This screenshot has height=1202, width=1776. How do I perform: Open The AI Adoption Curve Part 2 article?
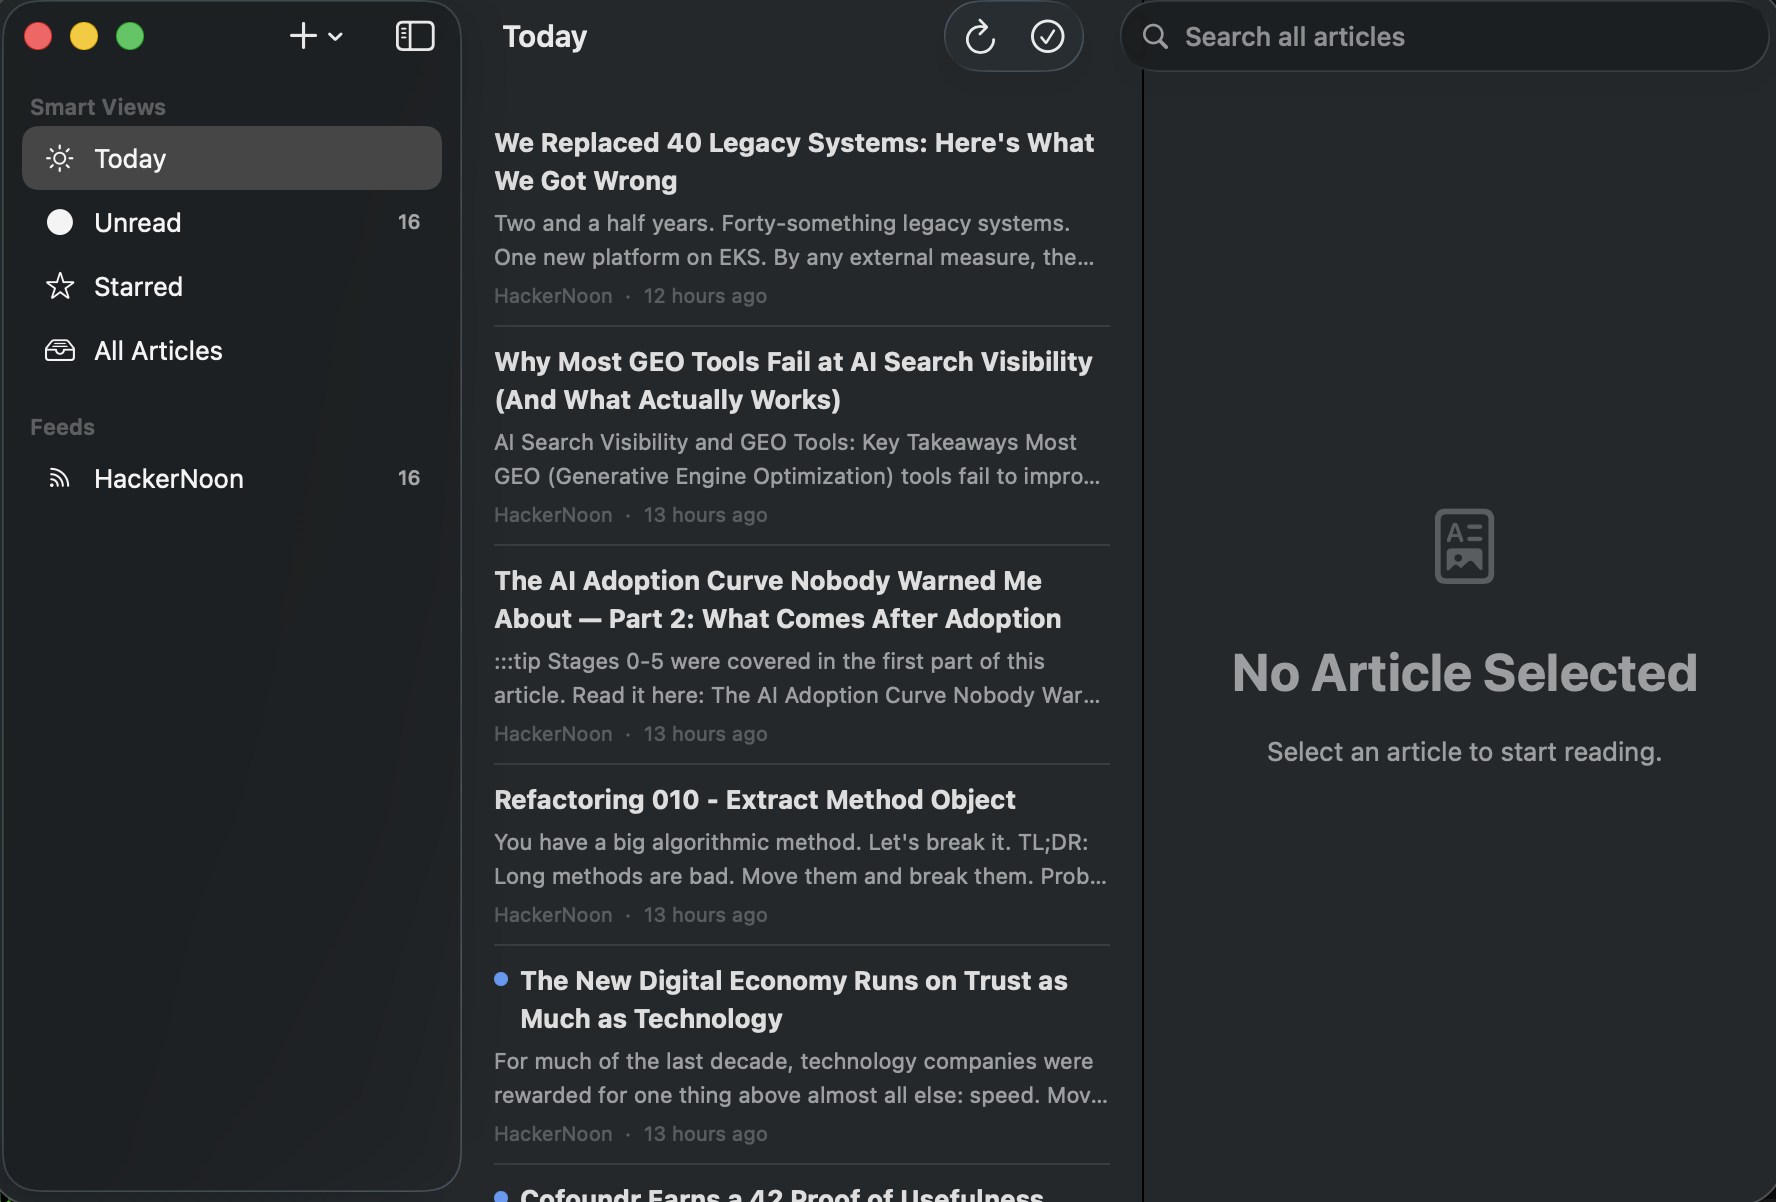[x=802, y=655]
